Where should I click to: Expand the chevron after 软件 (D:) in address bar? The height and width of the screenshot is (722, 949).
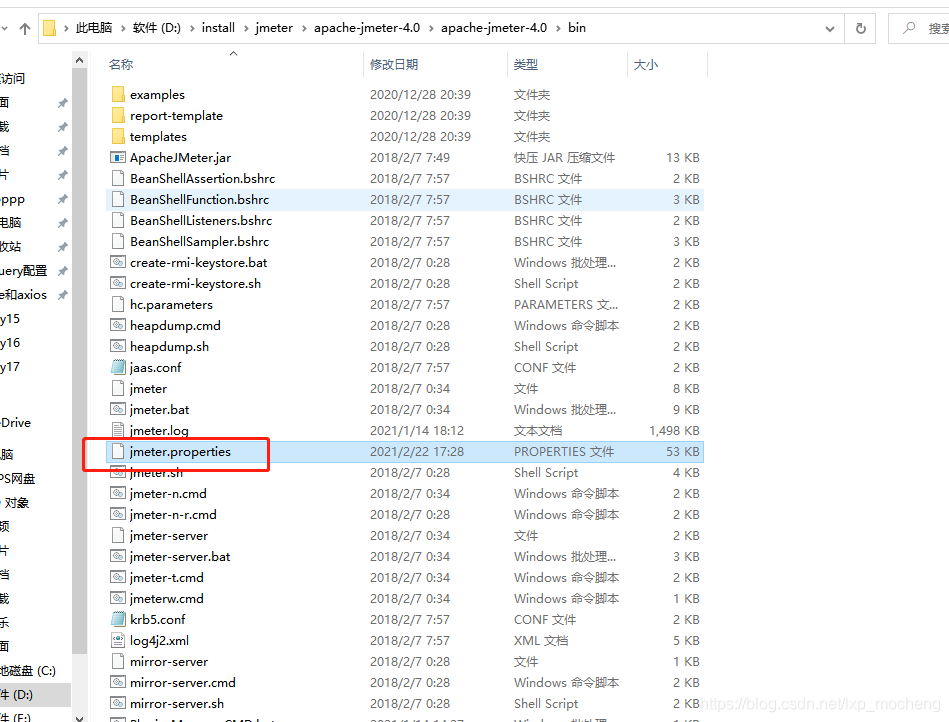pyautogui.click(x=192, y=28)
